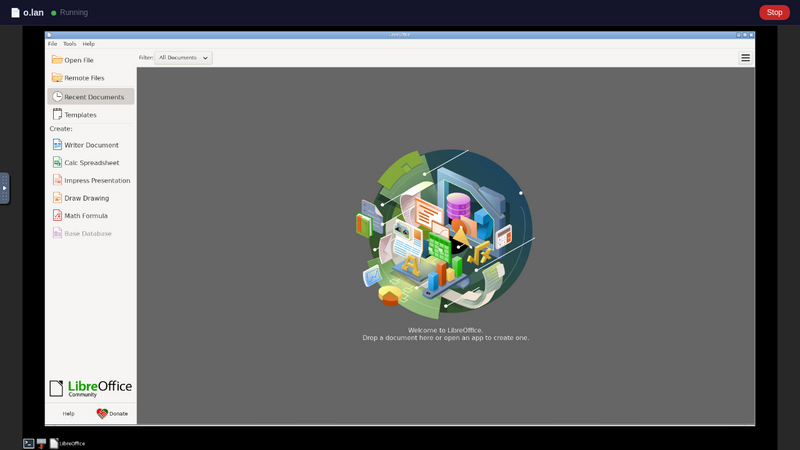800x450 pixels.
Task: Click the Stop button
Action: (x=774, y=12)
